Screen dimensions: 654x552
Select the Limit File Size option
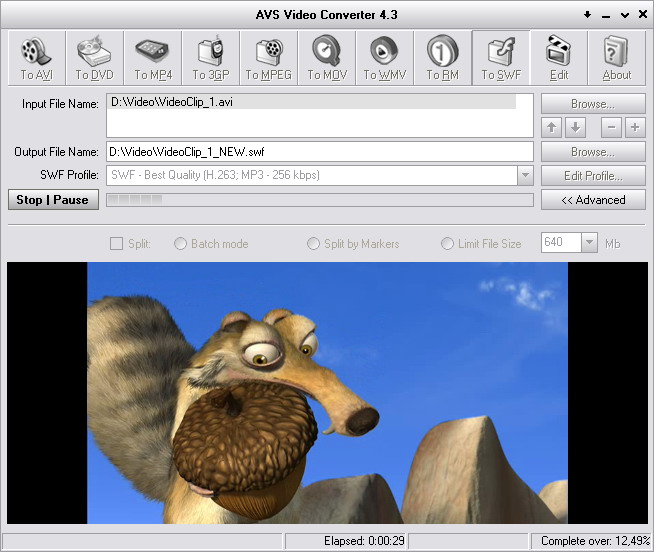tap(448, 244)
